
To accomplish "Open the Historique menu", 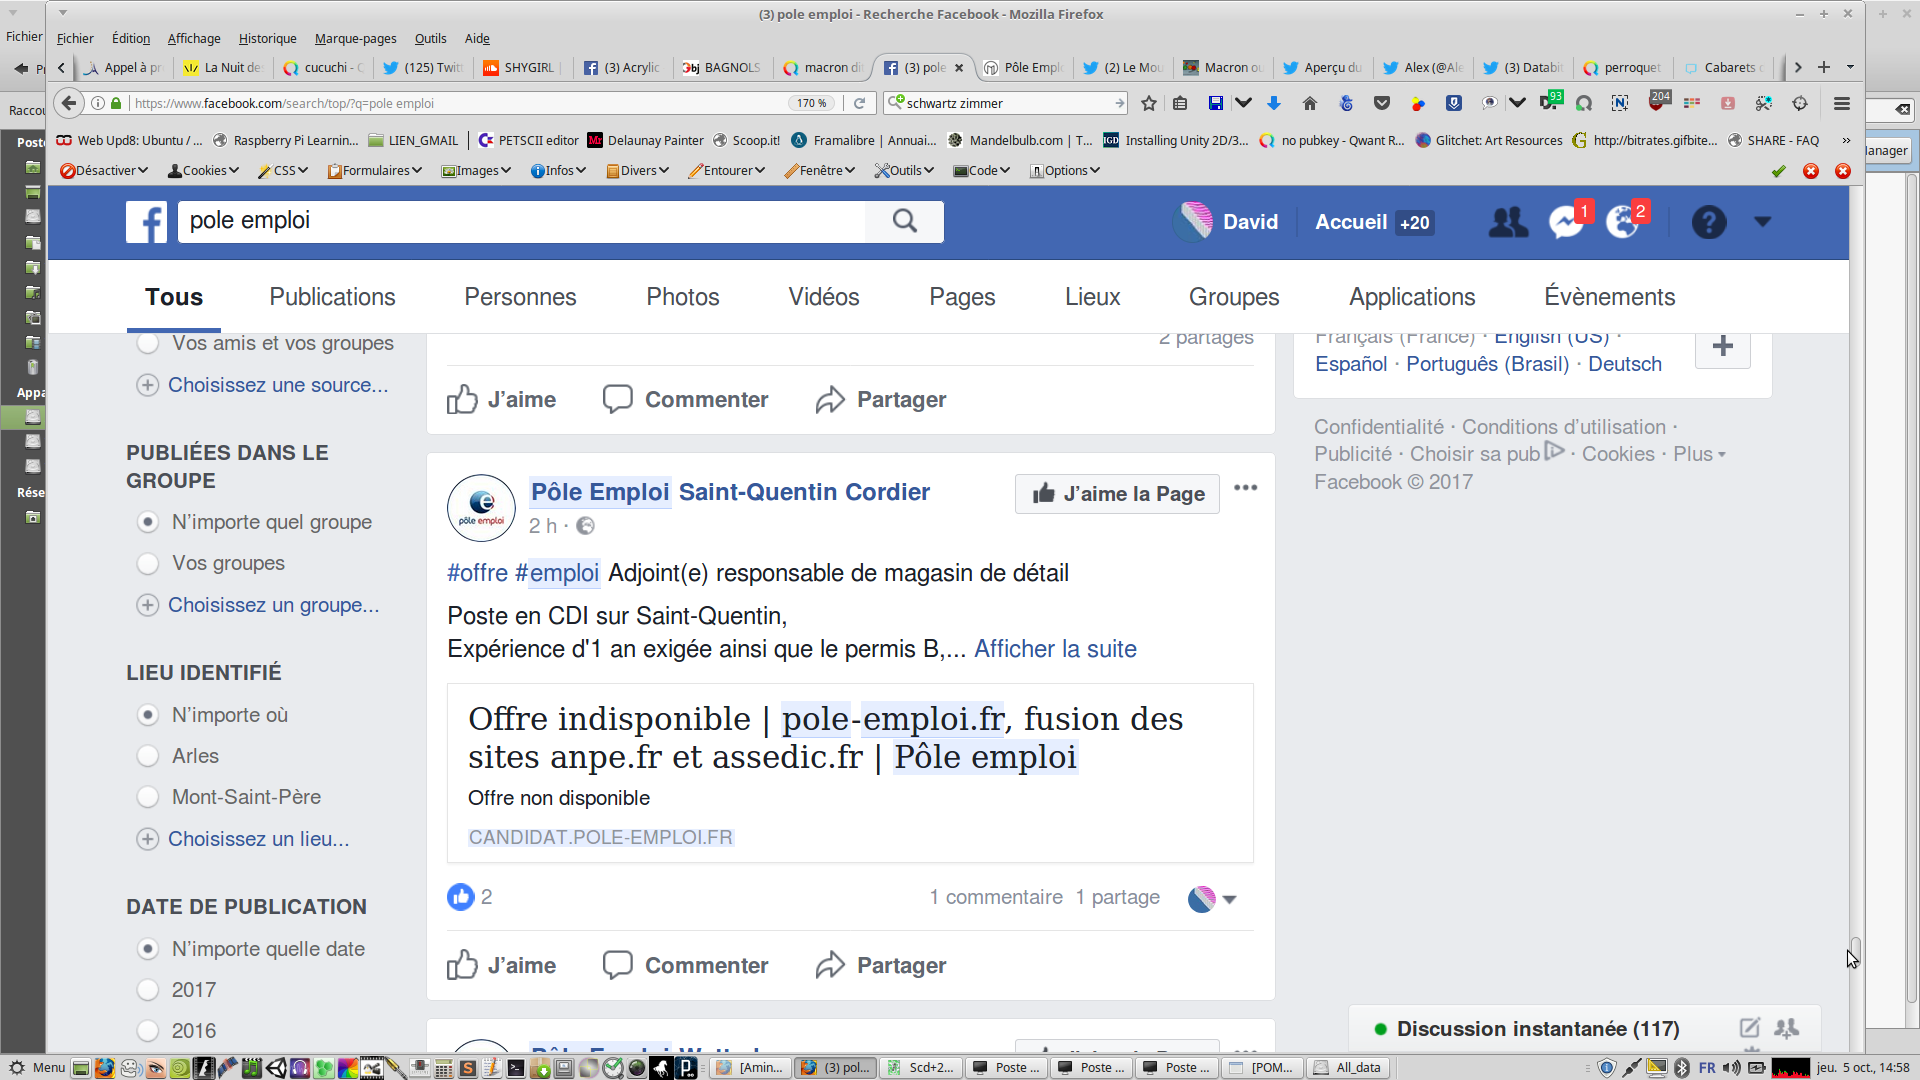I will [267, 39].
